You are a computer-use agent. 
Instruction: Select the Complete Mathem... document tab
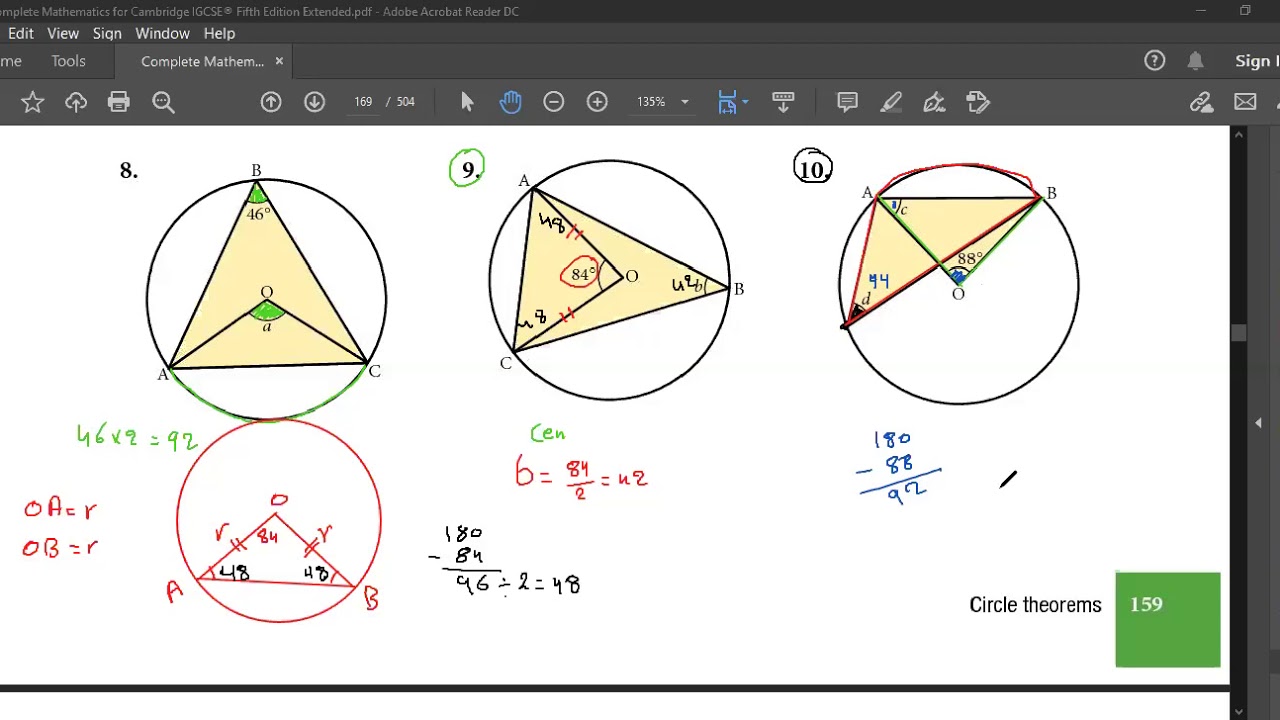[x=202, y=61]
